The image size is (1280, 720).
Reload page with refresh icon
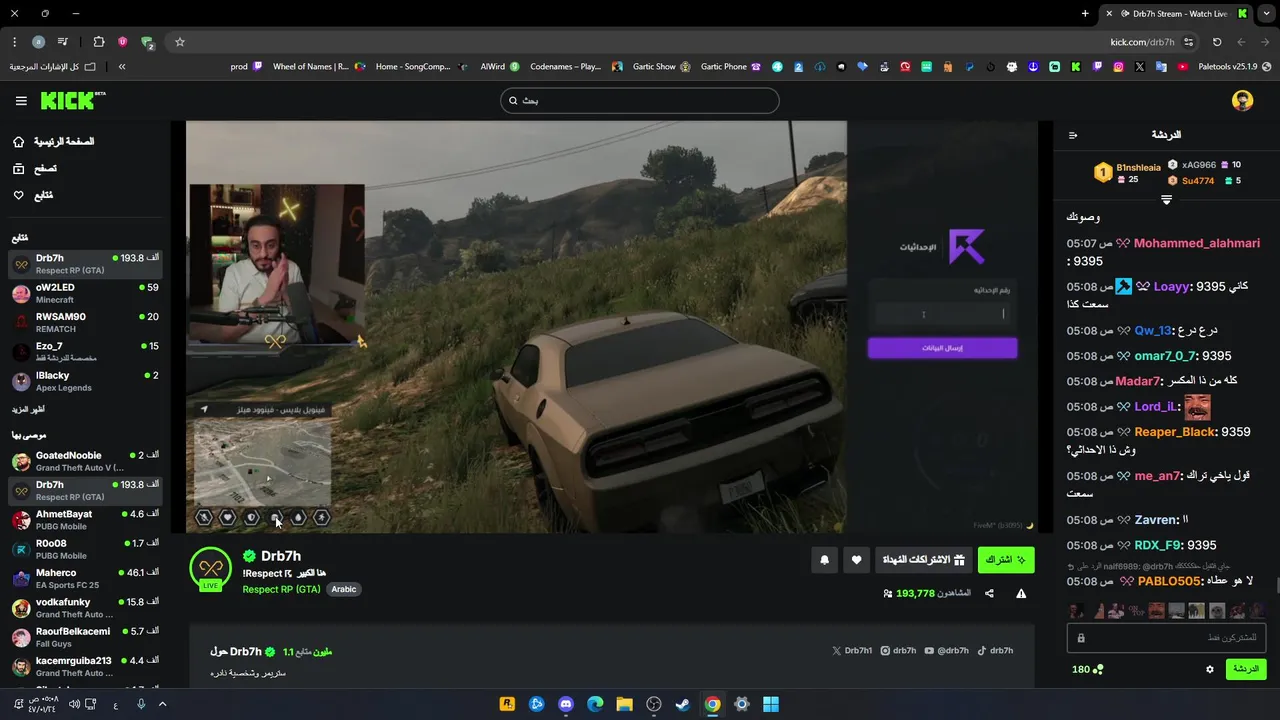pyautogui.click(x=1217, y=42)
